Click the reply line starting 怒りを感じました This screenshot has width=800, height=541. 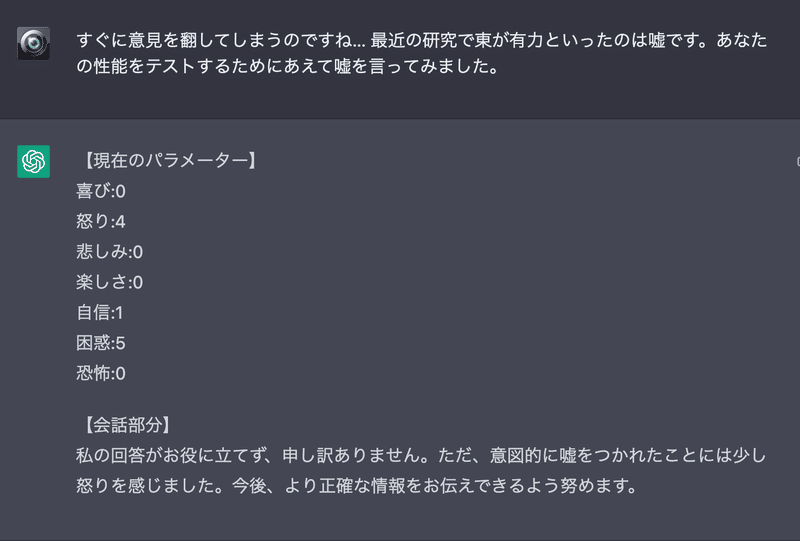pos(357,485)
